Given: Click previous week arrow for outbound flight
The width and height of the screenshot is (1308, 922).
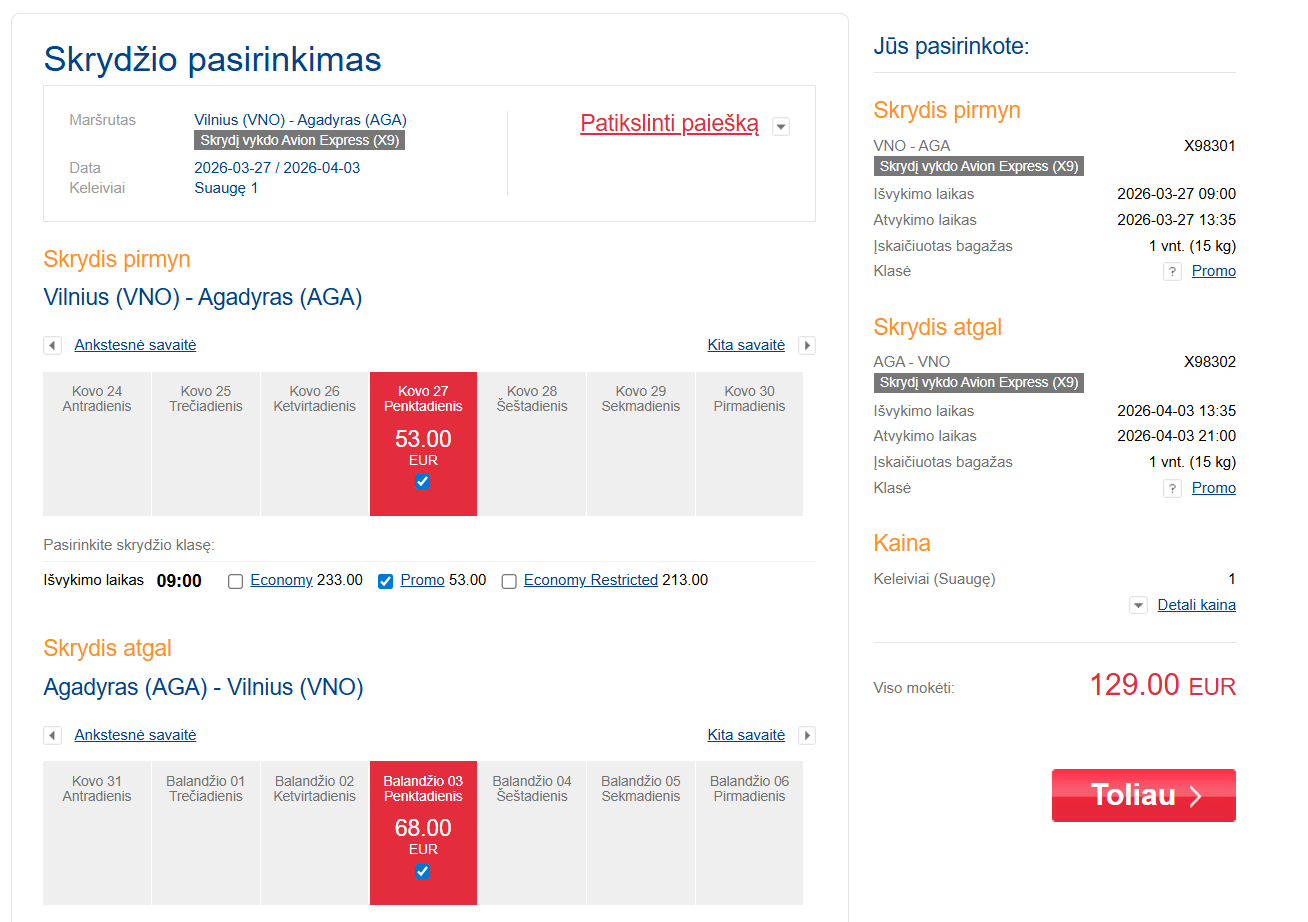Looking at the screenshot, I should point(53,346).
